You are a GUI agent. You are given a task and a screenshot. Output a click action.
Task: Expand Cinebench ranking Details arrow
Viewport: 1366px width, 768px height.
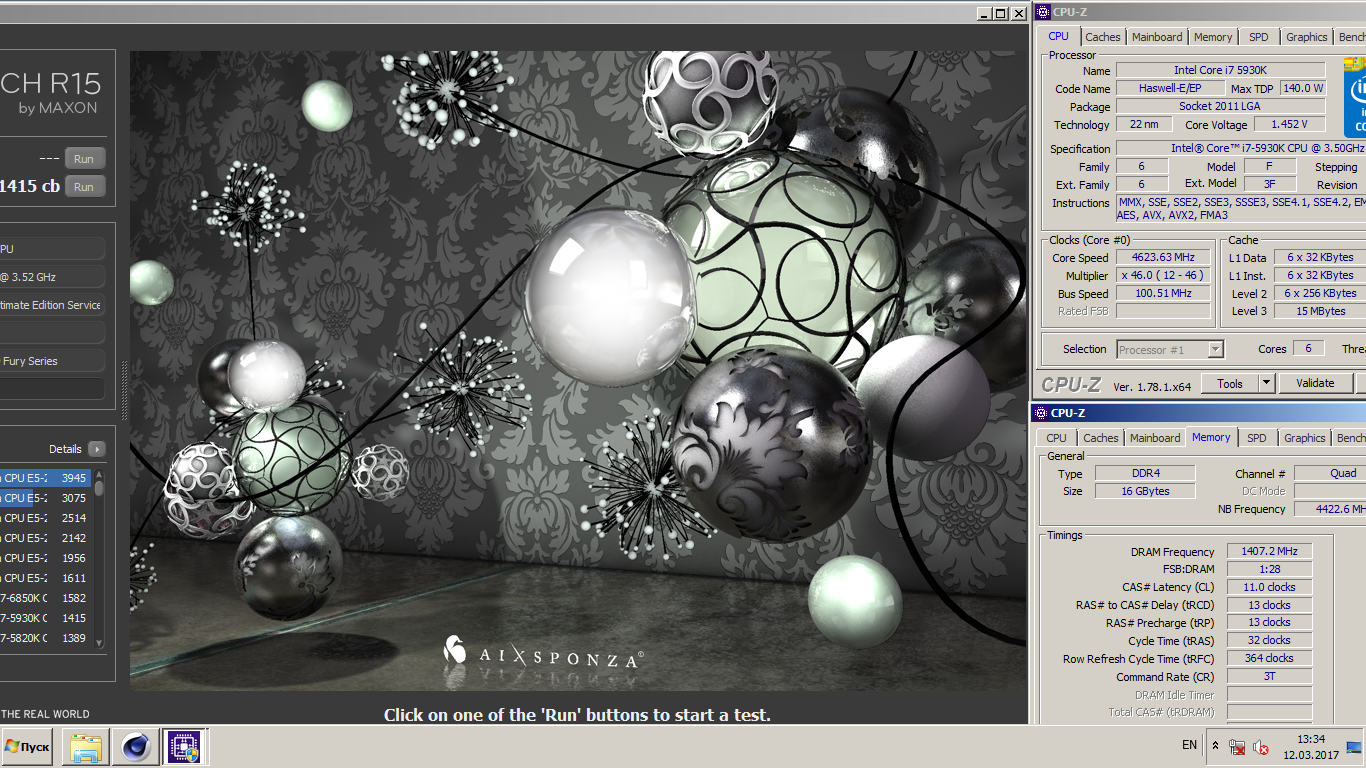96,449
